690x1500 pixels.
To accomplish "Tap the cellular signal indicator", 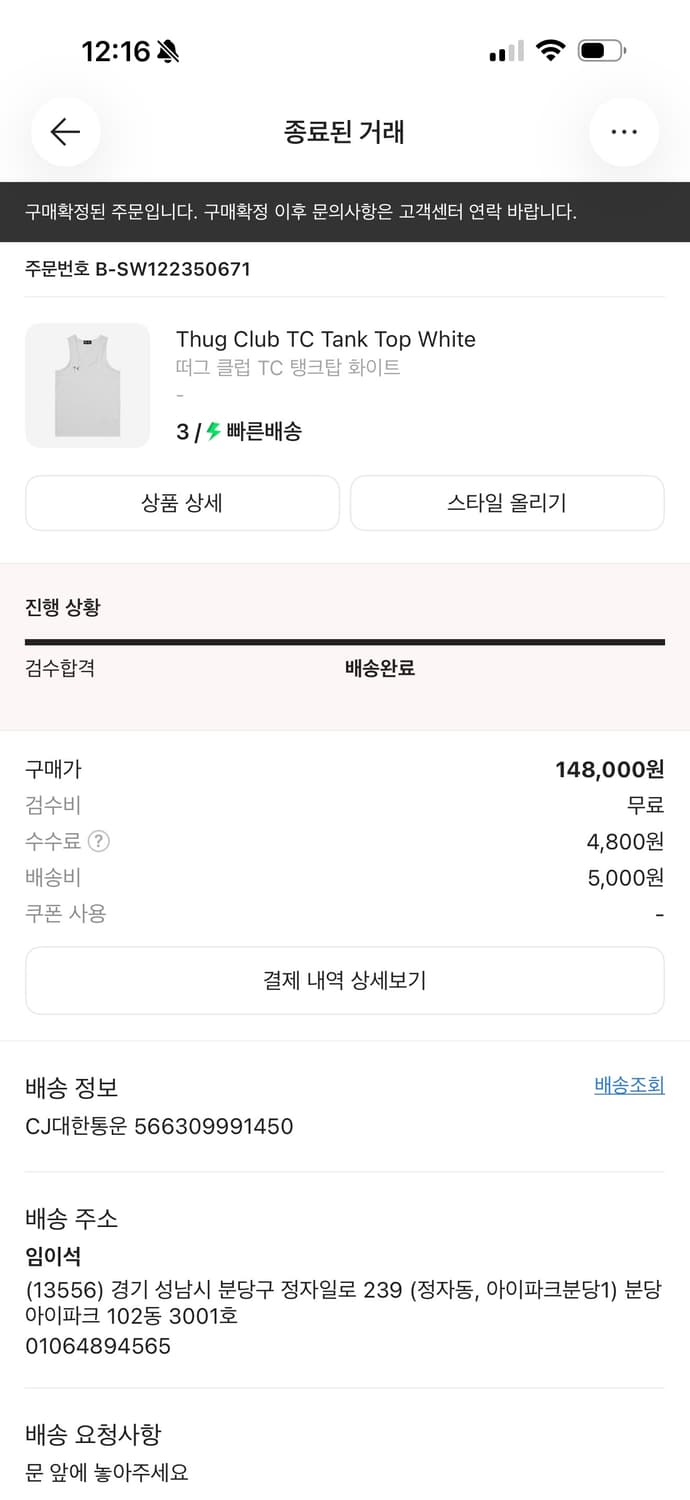I will click(504, 48).
